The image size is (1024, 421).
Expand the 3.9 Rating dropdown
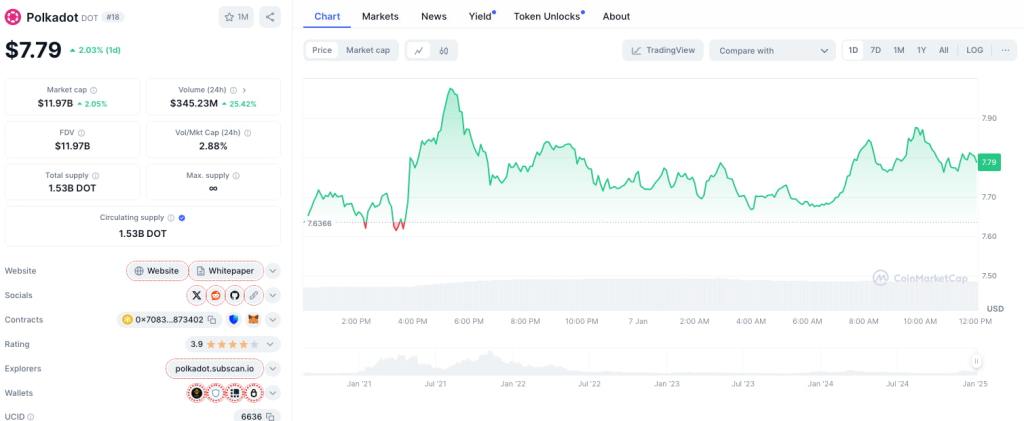point(232,344)
